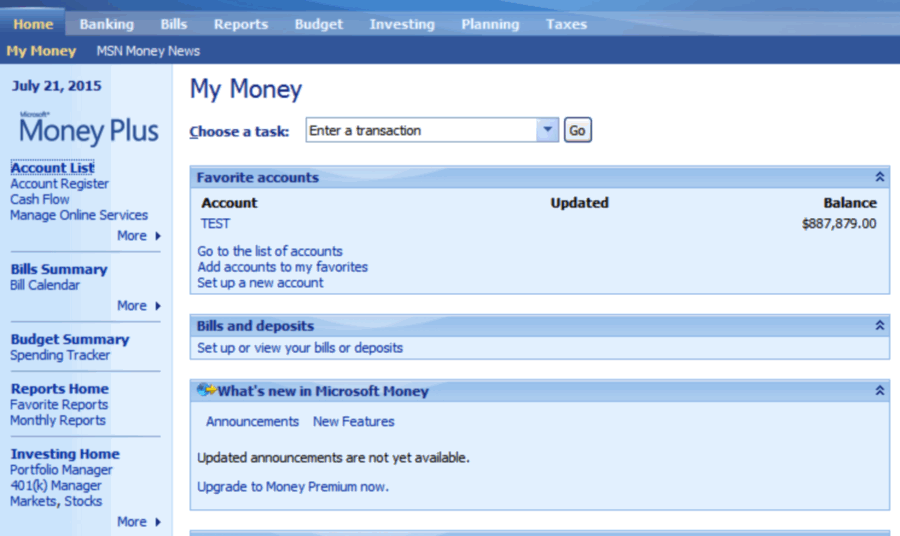
Task: Open the TEST account
Action: pyautogui.click(x=215, y=224)
